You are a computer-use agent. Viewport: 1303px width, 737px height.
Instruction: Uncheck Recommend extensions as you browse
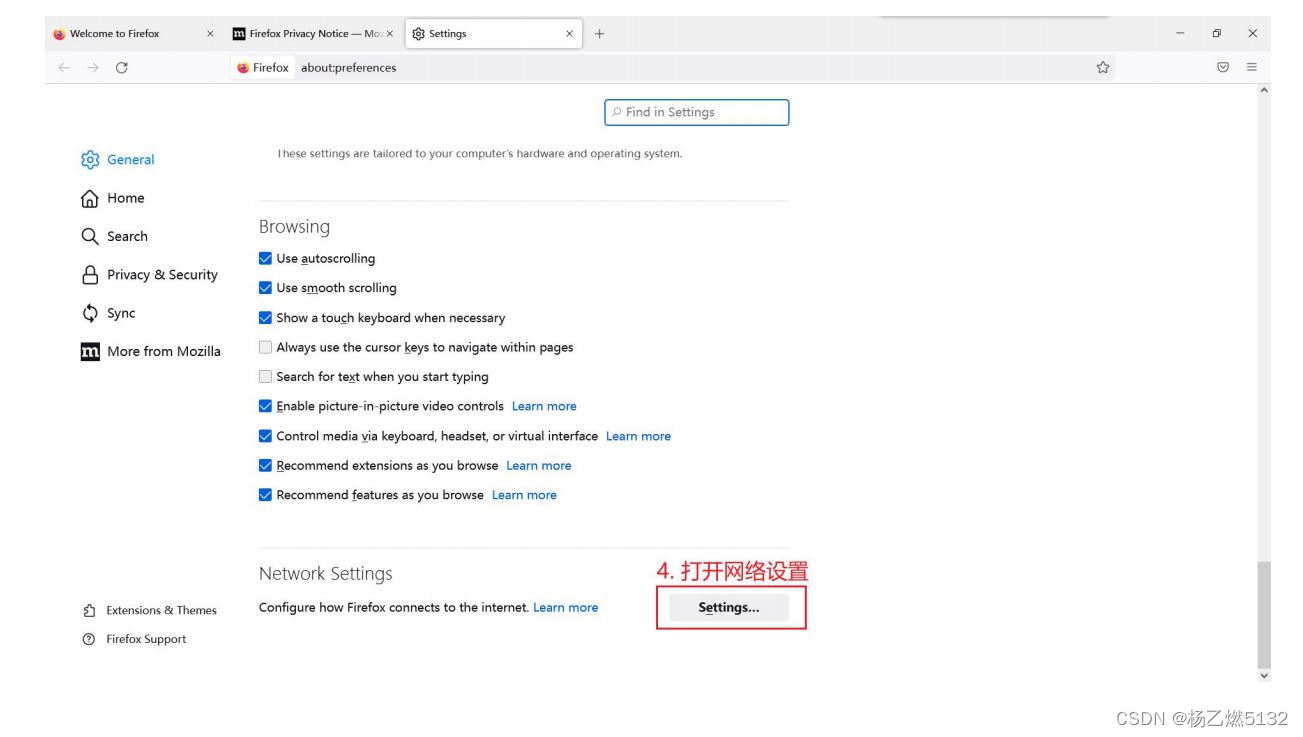[x=265, y=465]
